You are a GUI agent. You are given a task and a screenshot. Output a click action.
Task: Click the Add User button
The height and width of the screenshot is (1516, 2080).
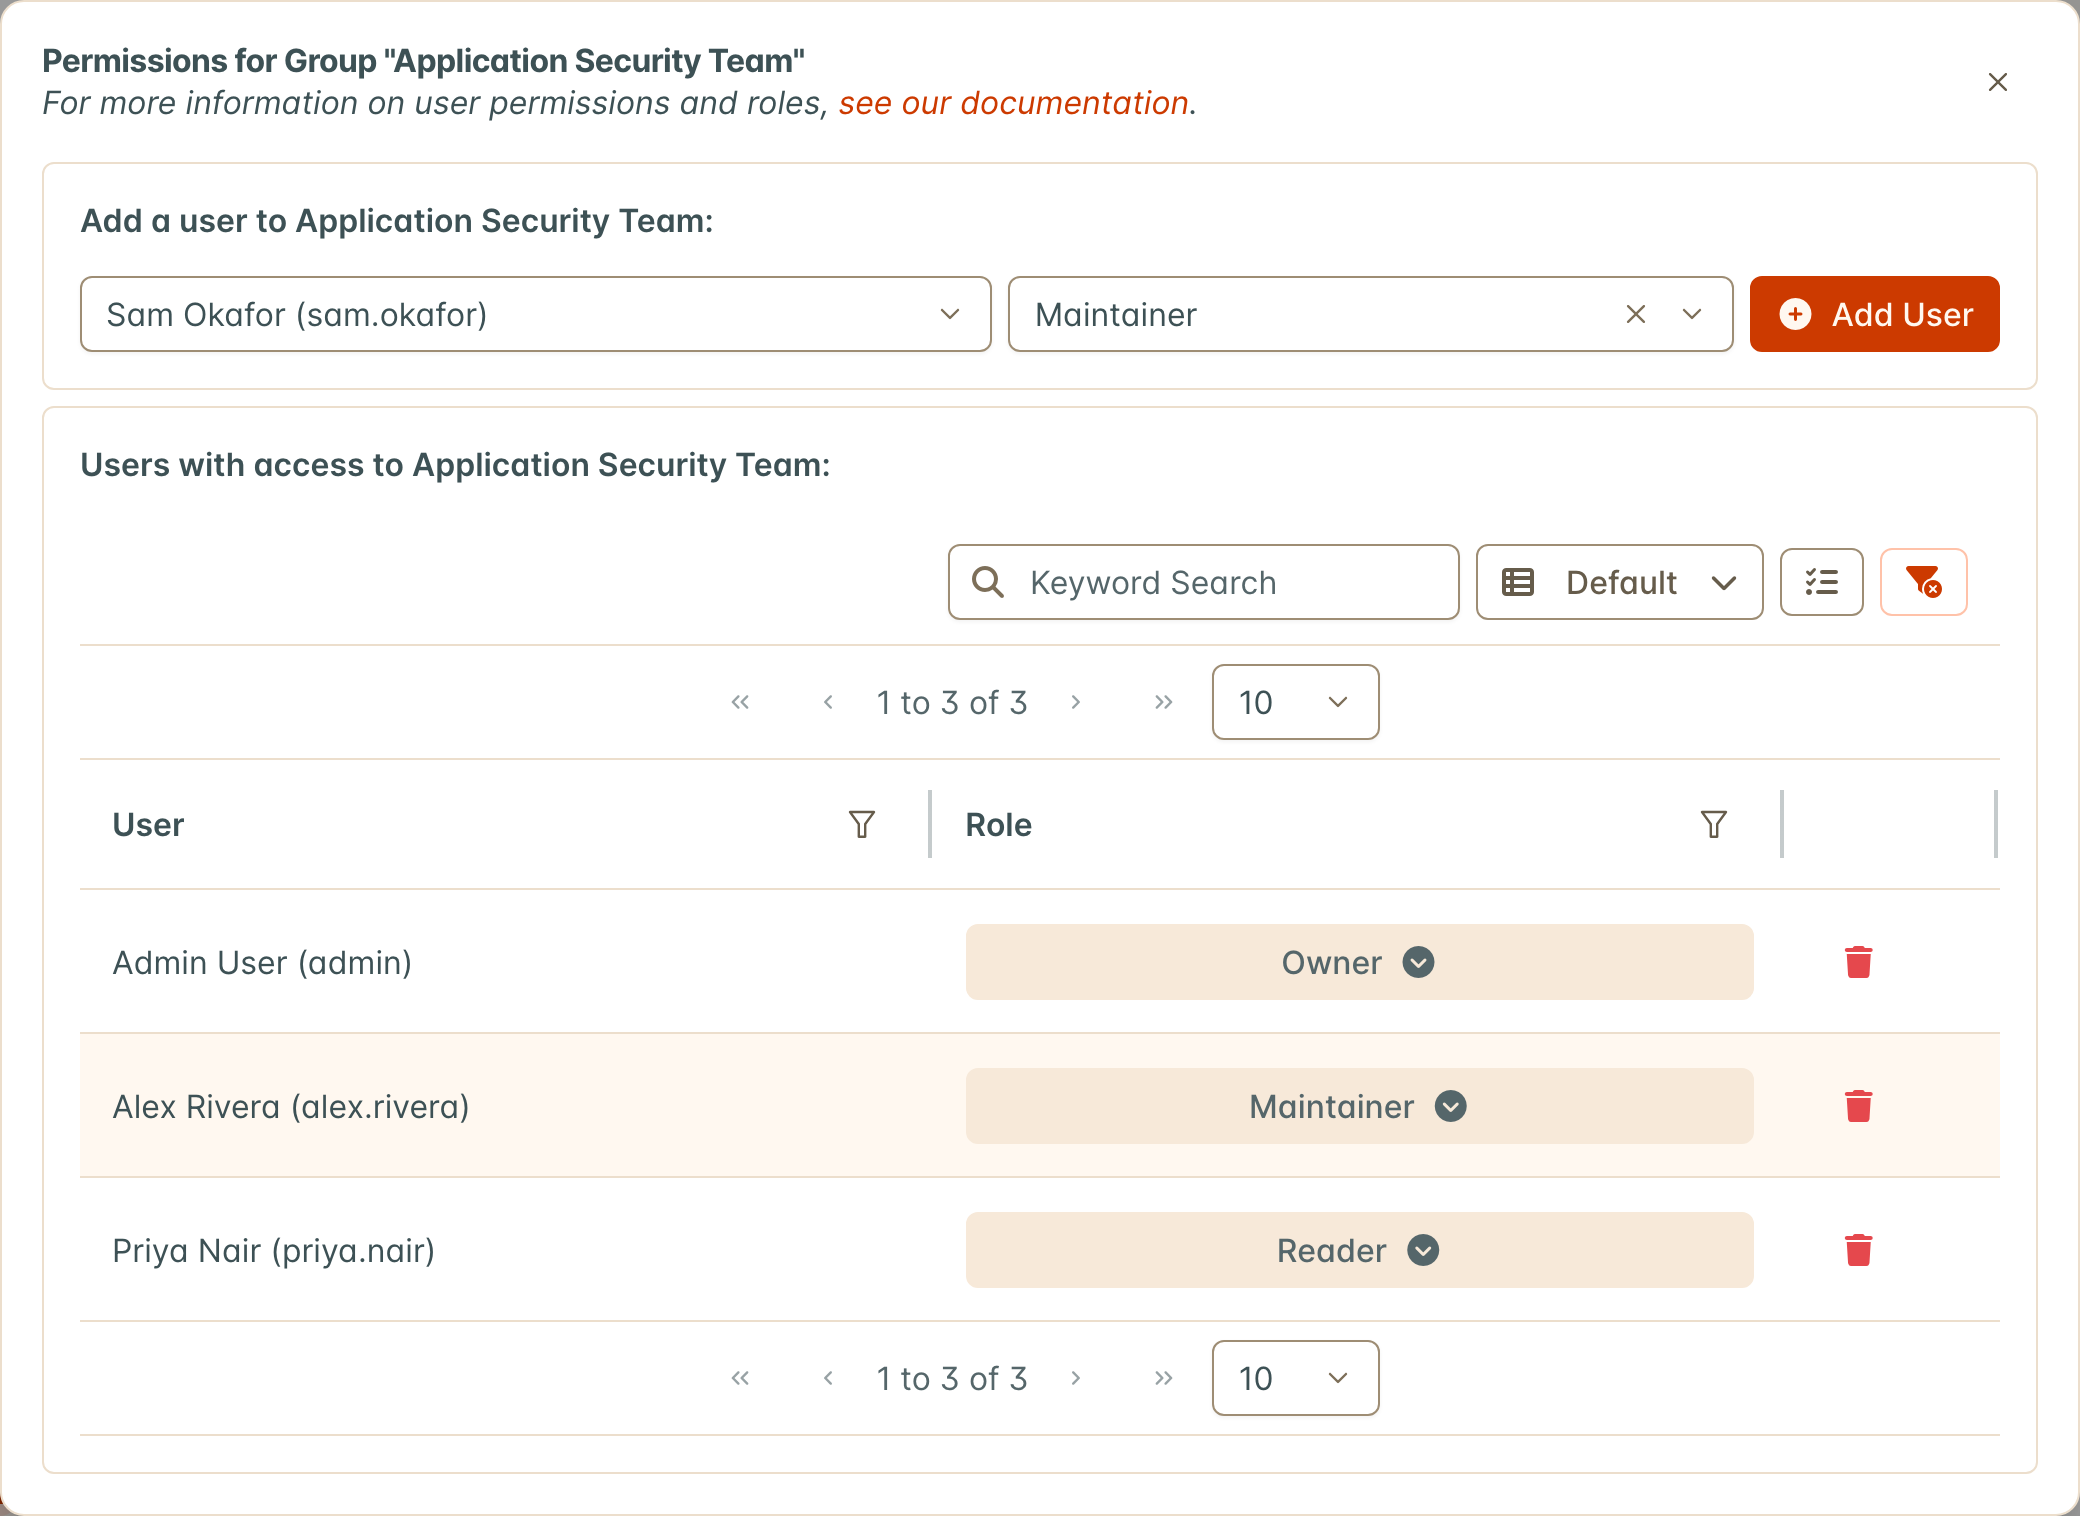1874,314
